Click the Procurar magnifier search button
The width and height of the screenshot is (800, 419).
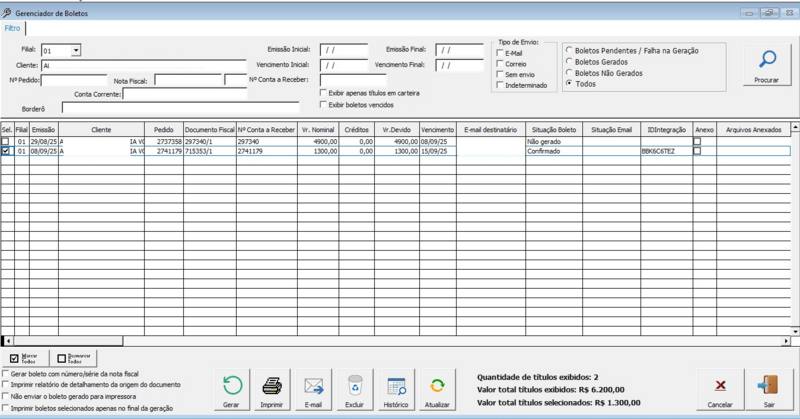(767, 64)
